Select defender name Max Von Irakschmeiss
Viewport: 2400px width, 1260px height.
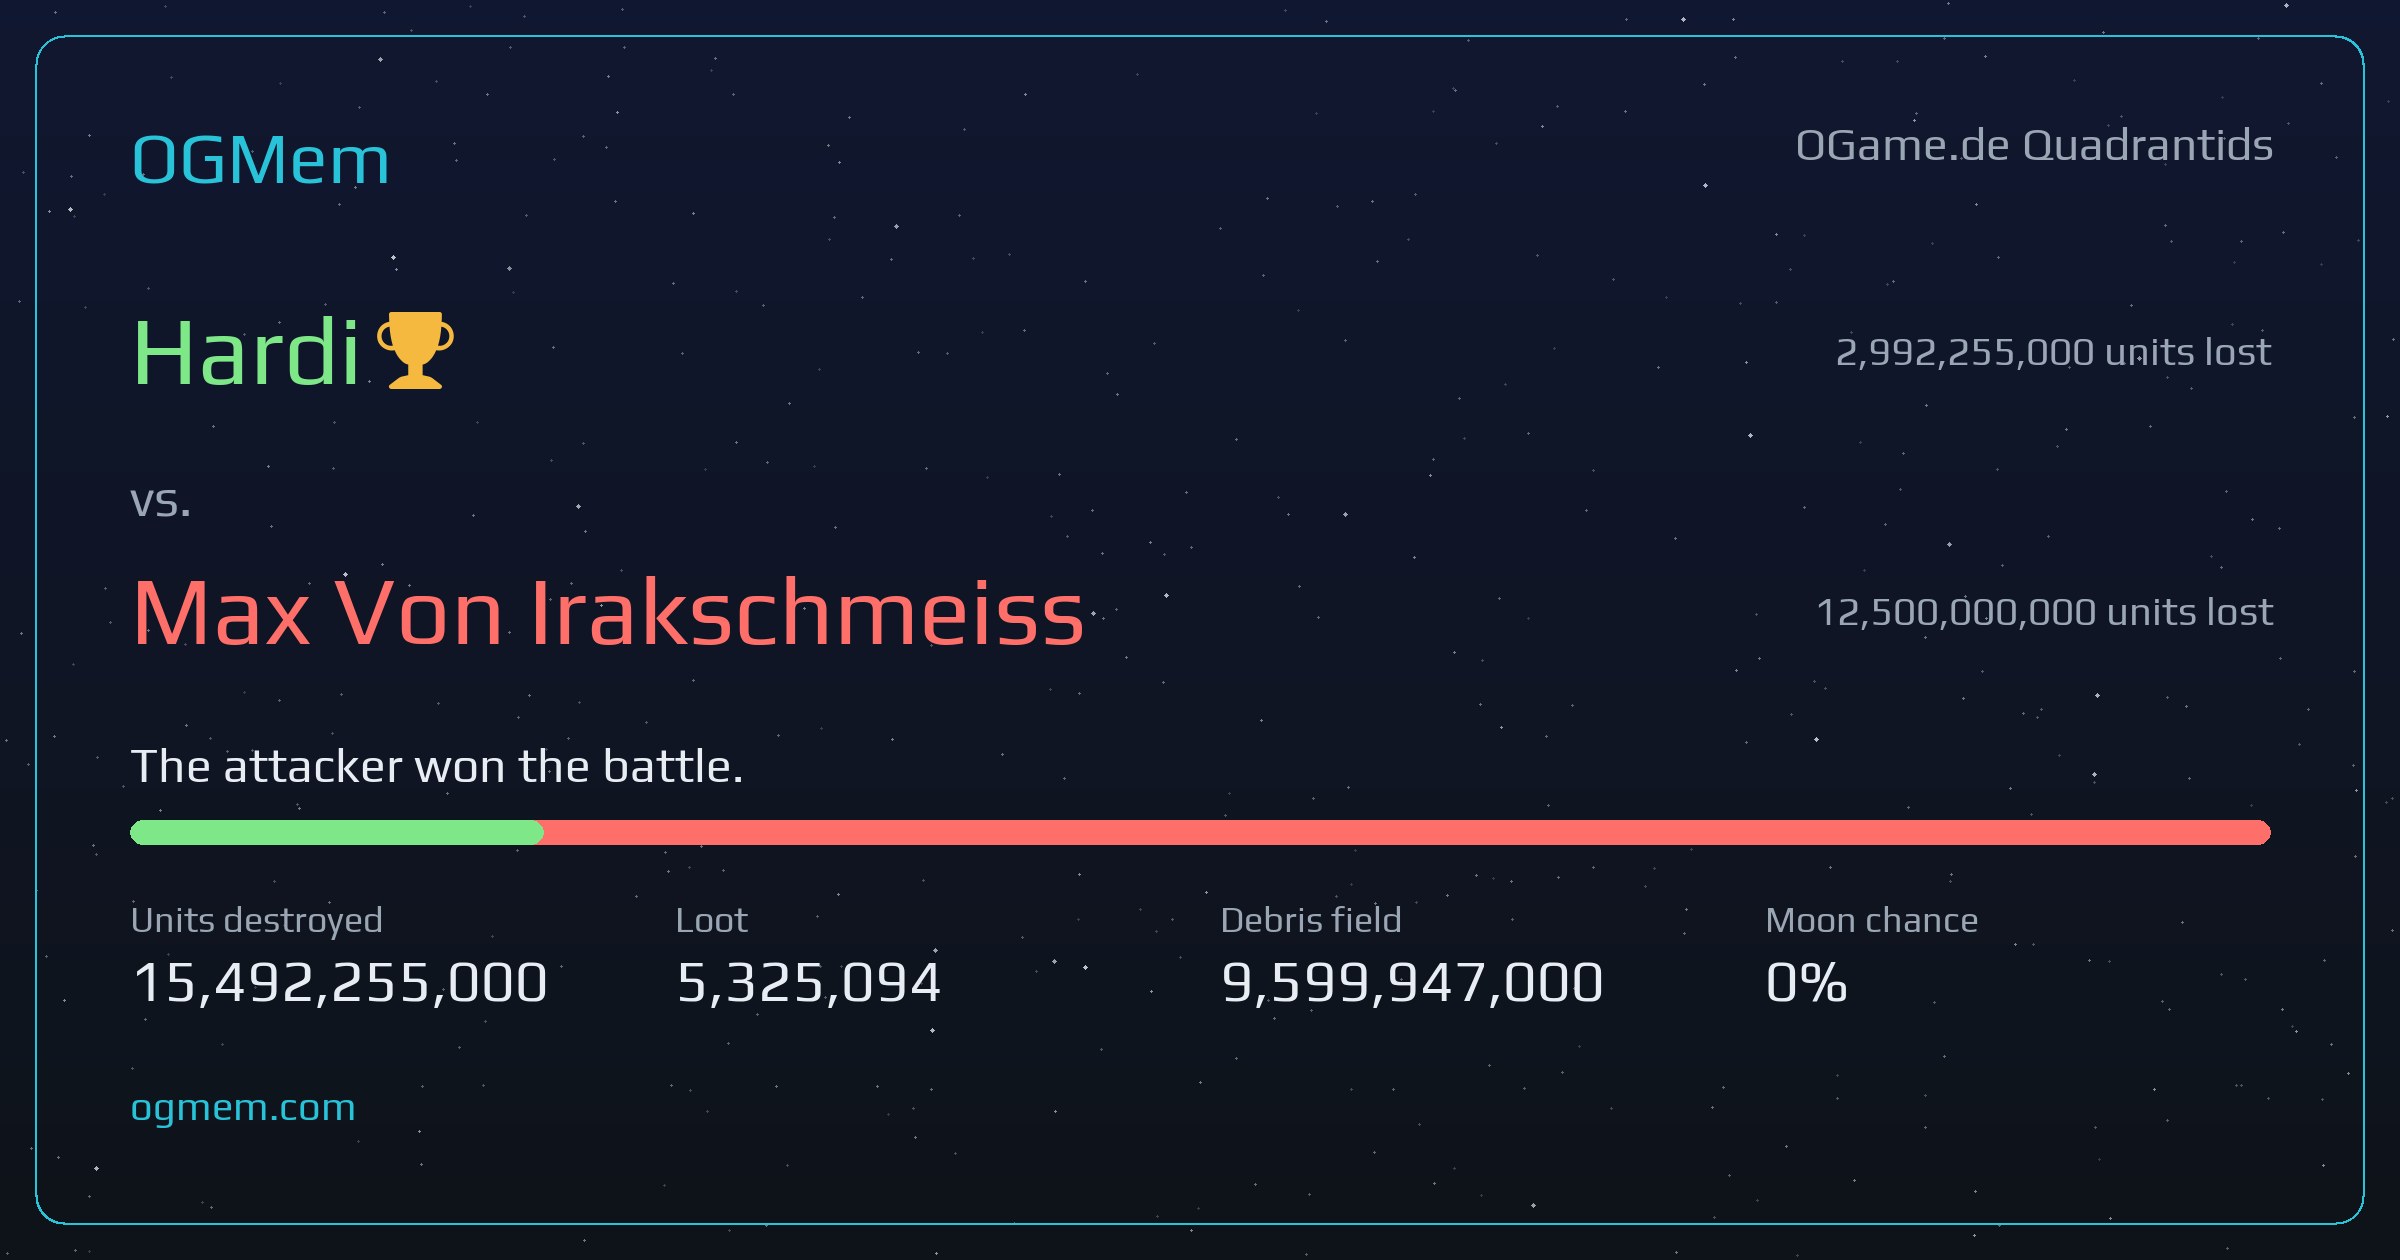click(x=608, y=612)
